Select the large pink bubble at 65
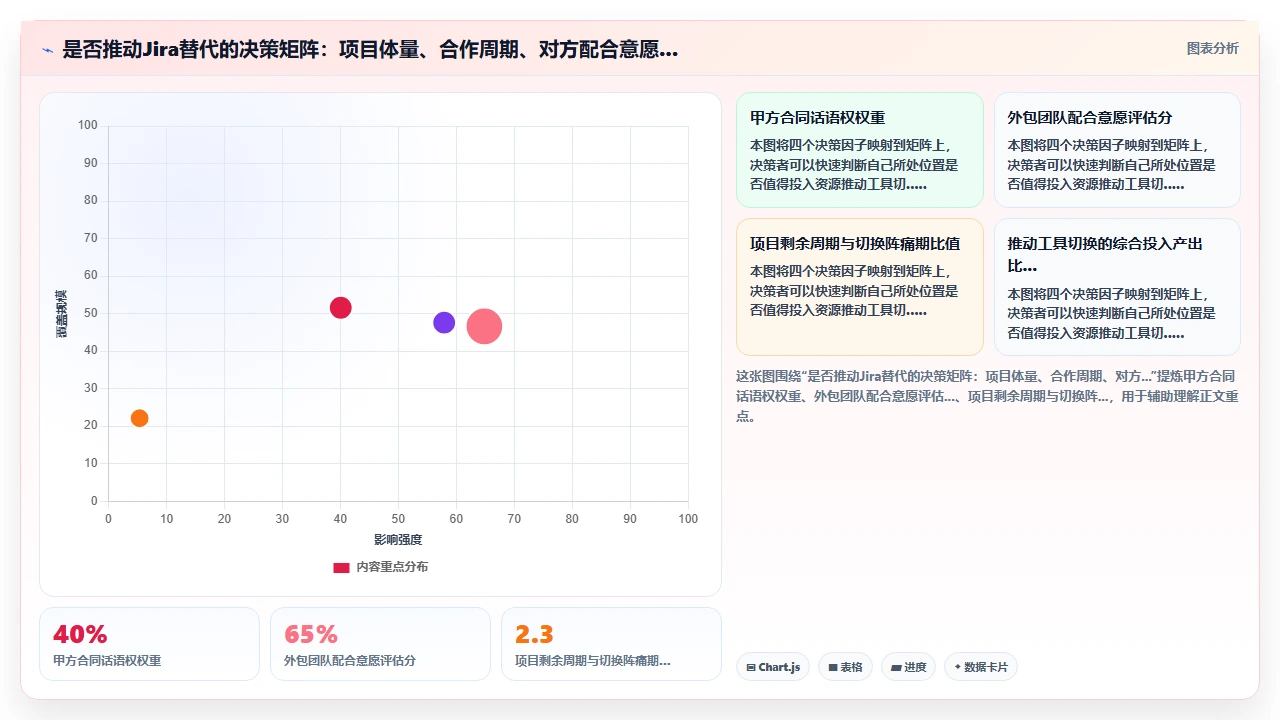The width and height of the screenshot is (1280, 720). pyautogui.click(x=484, y=326)
